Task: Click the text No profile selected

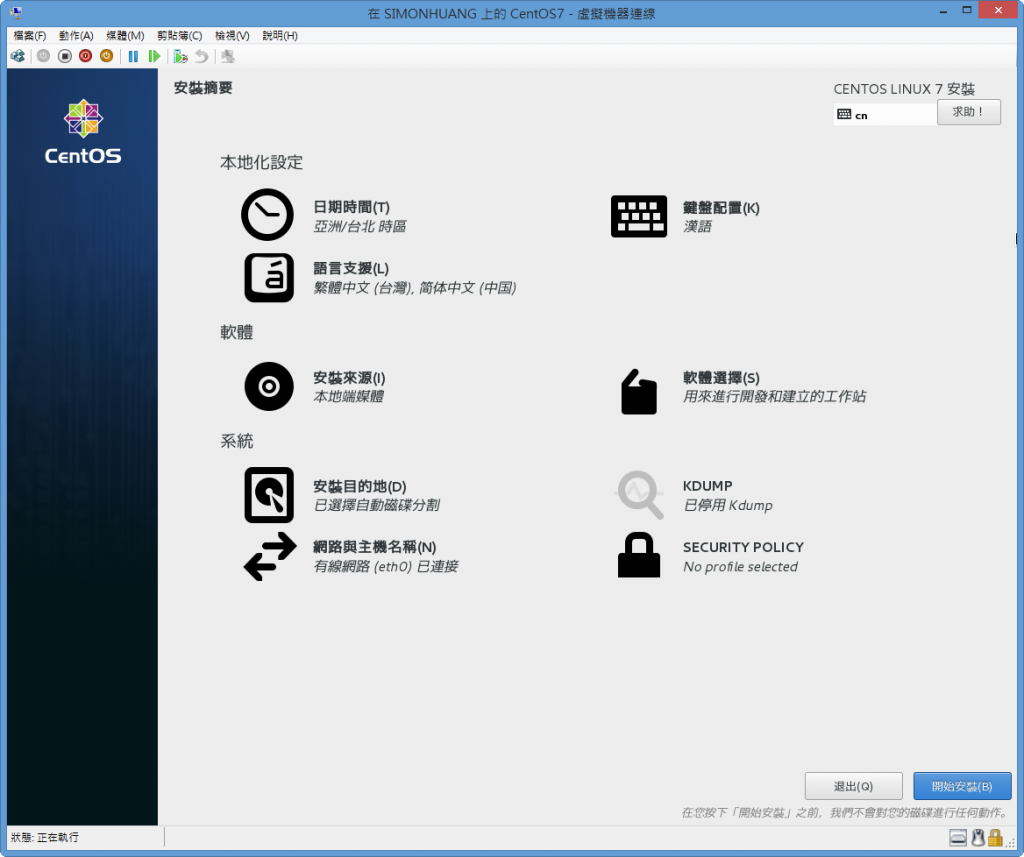Action: [x=740, y=566]
